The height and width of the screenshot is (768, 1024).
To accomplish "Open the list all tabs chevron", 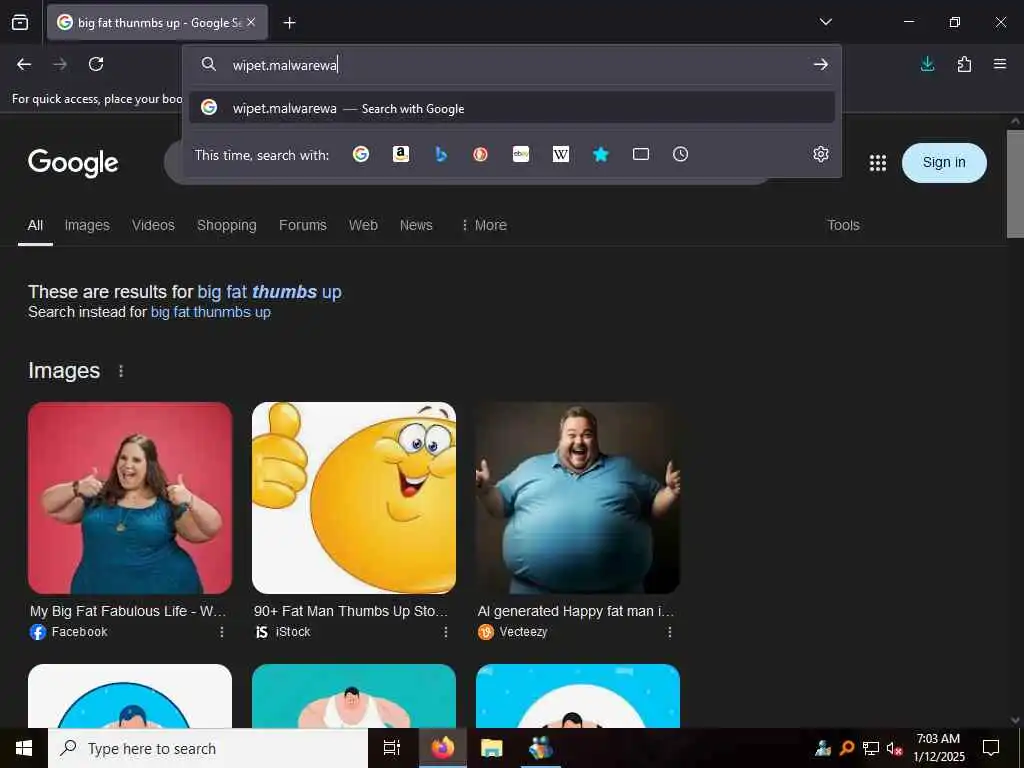I will (825, 22).
